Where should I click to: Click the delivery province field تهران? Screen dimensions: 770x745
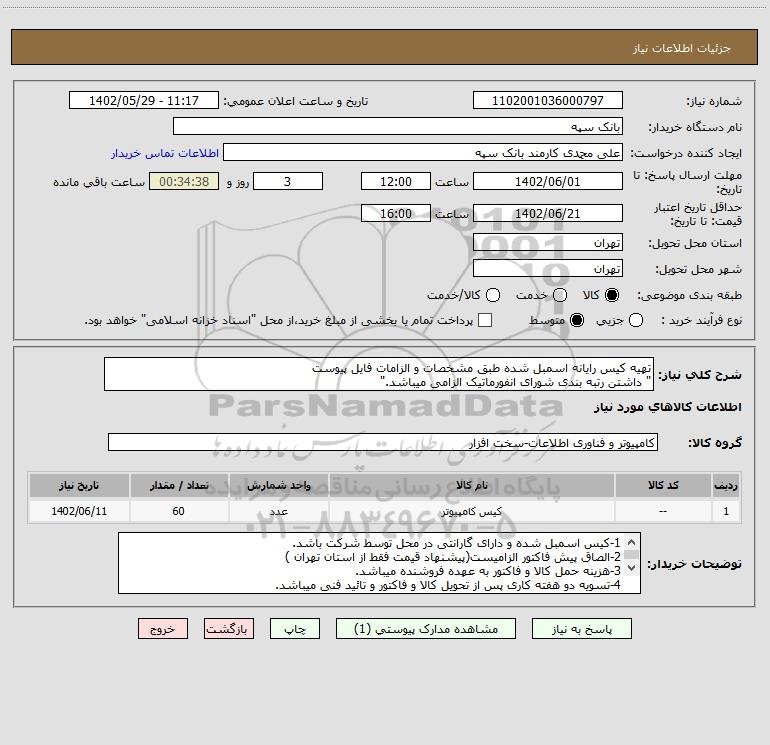548,242
